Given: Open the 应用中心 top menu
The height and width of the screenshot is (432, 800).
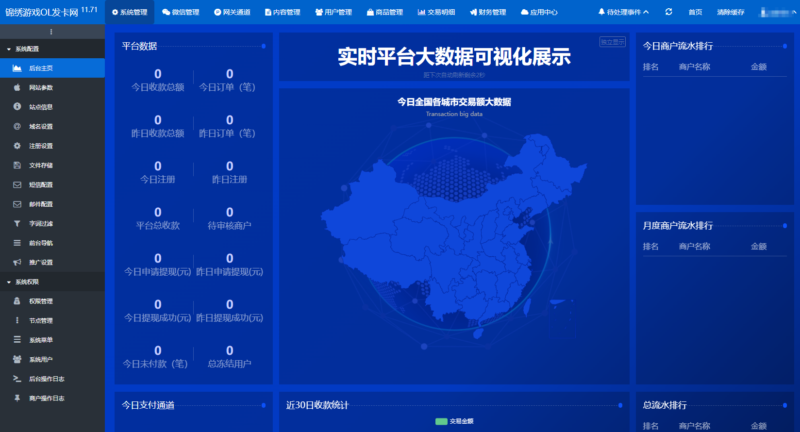Looking at the screenshot, I should pyautogui.click(x=539, y=12).
